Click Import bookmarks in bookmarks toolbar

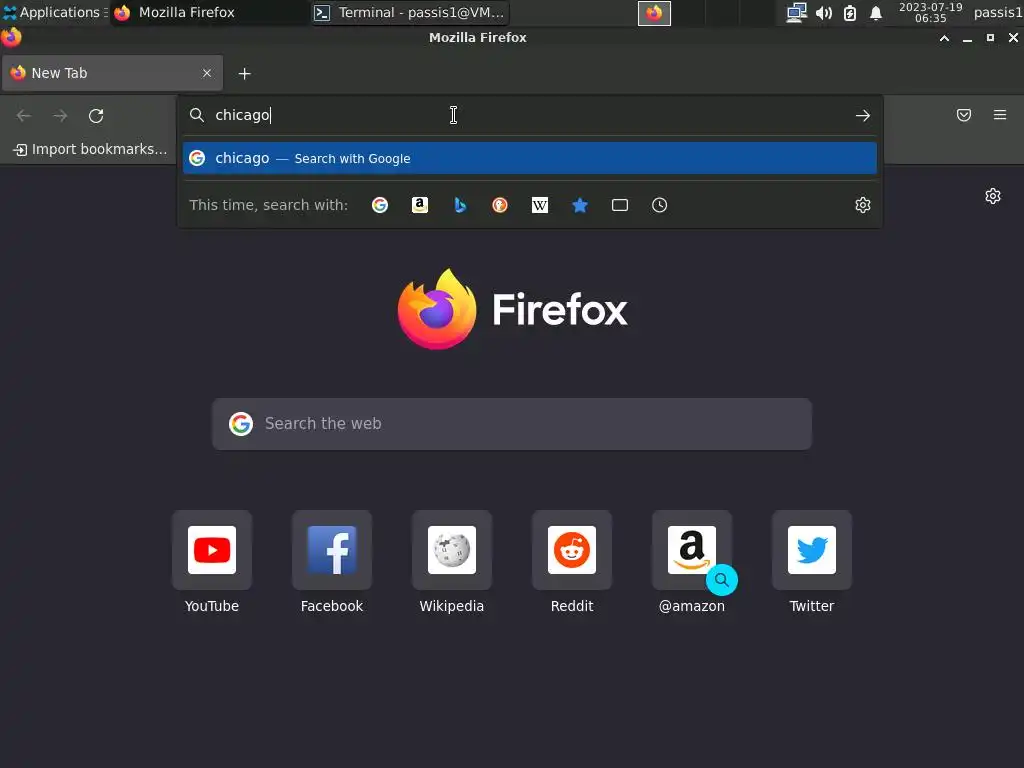(x=90, y=150)
